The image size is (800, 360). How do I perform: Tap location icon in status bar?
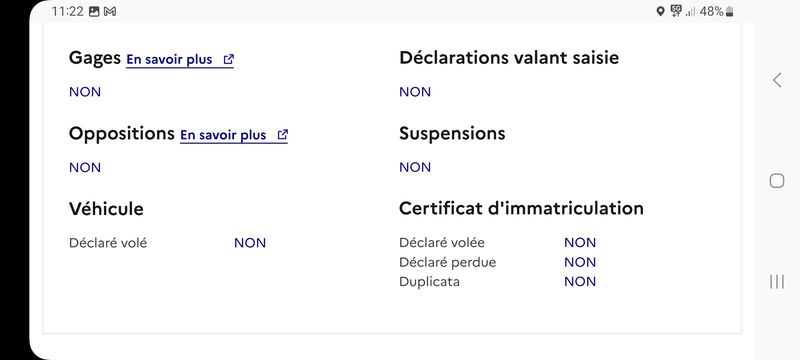tap(660, 11)
